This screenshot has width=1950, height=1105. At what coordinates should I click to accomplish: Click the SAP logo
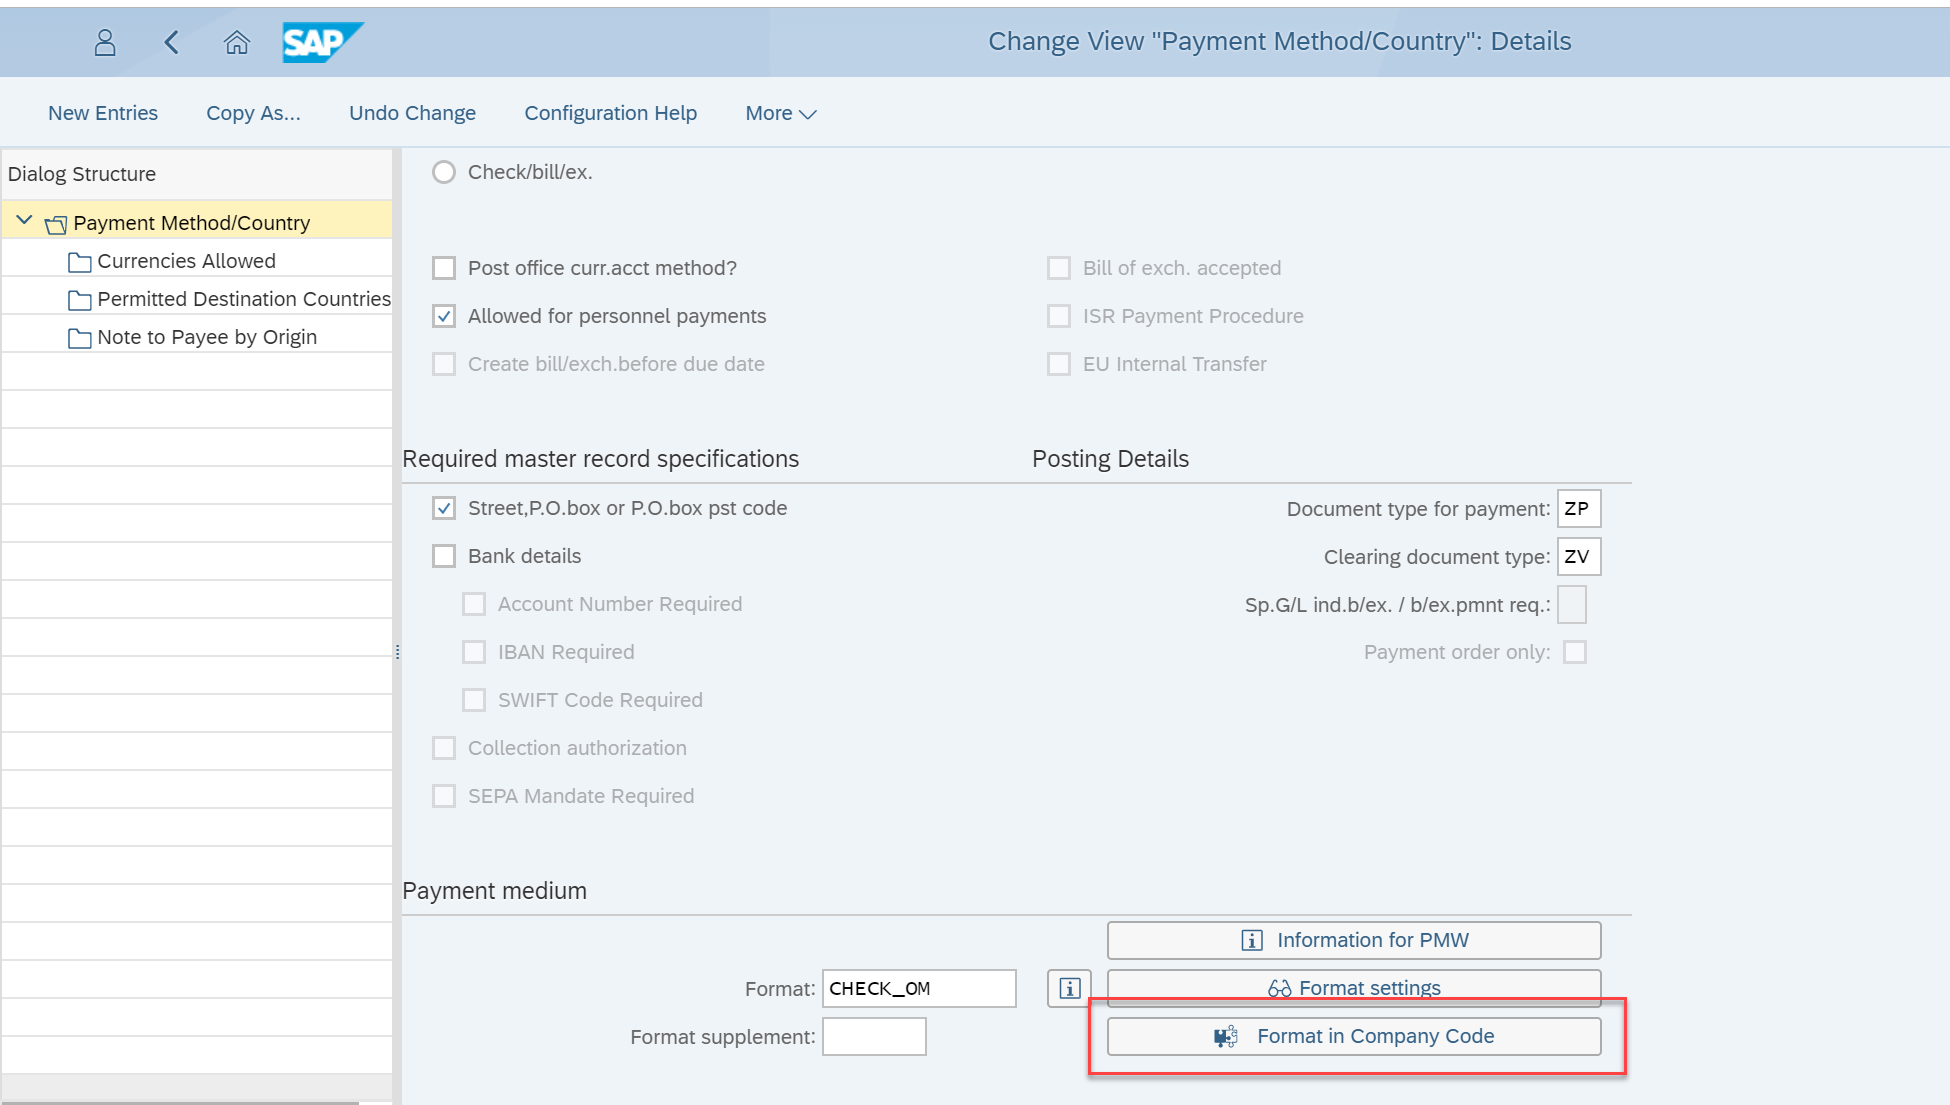click(322, 42)
